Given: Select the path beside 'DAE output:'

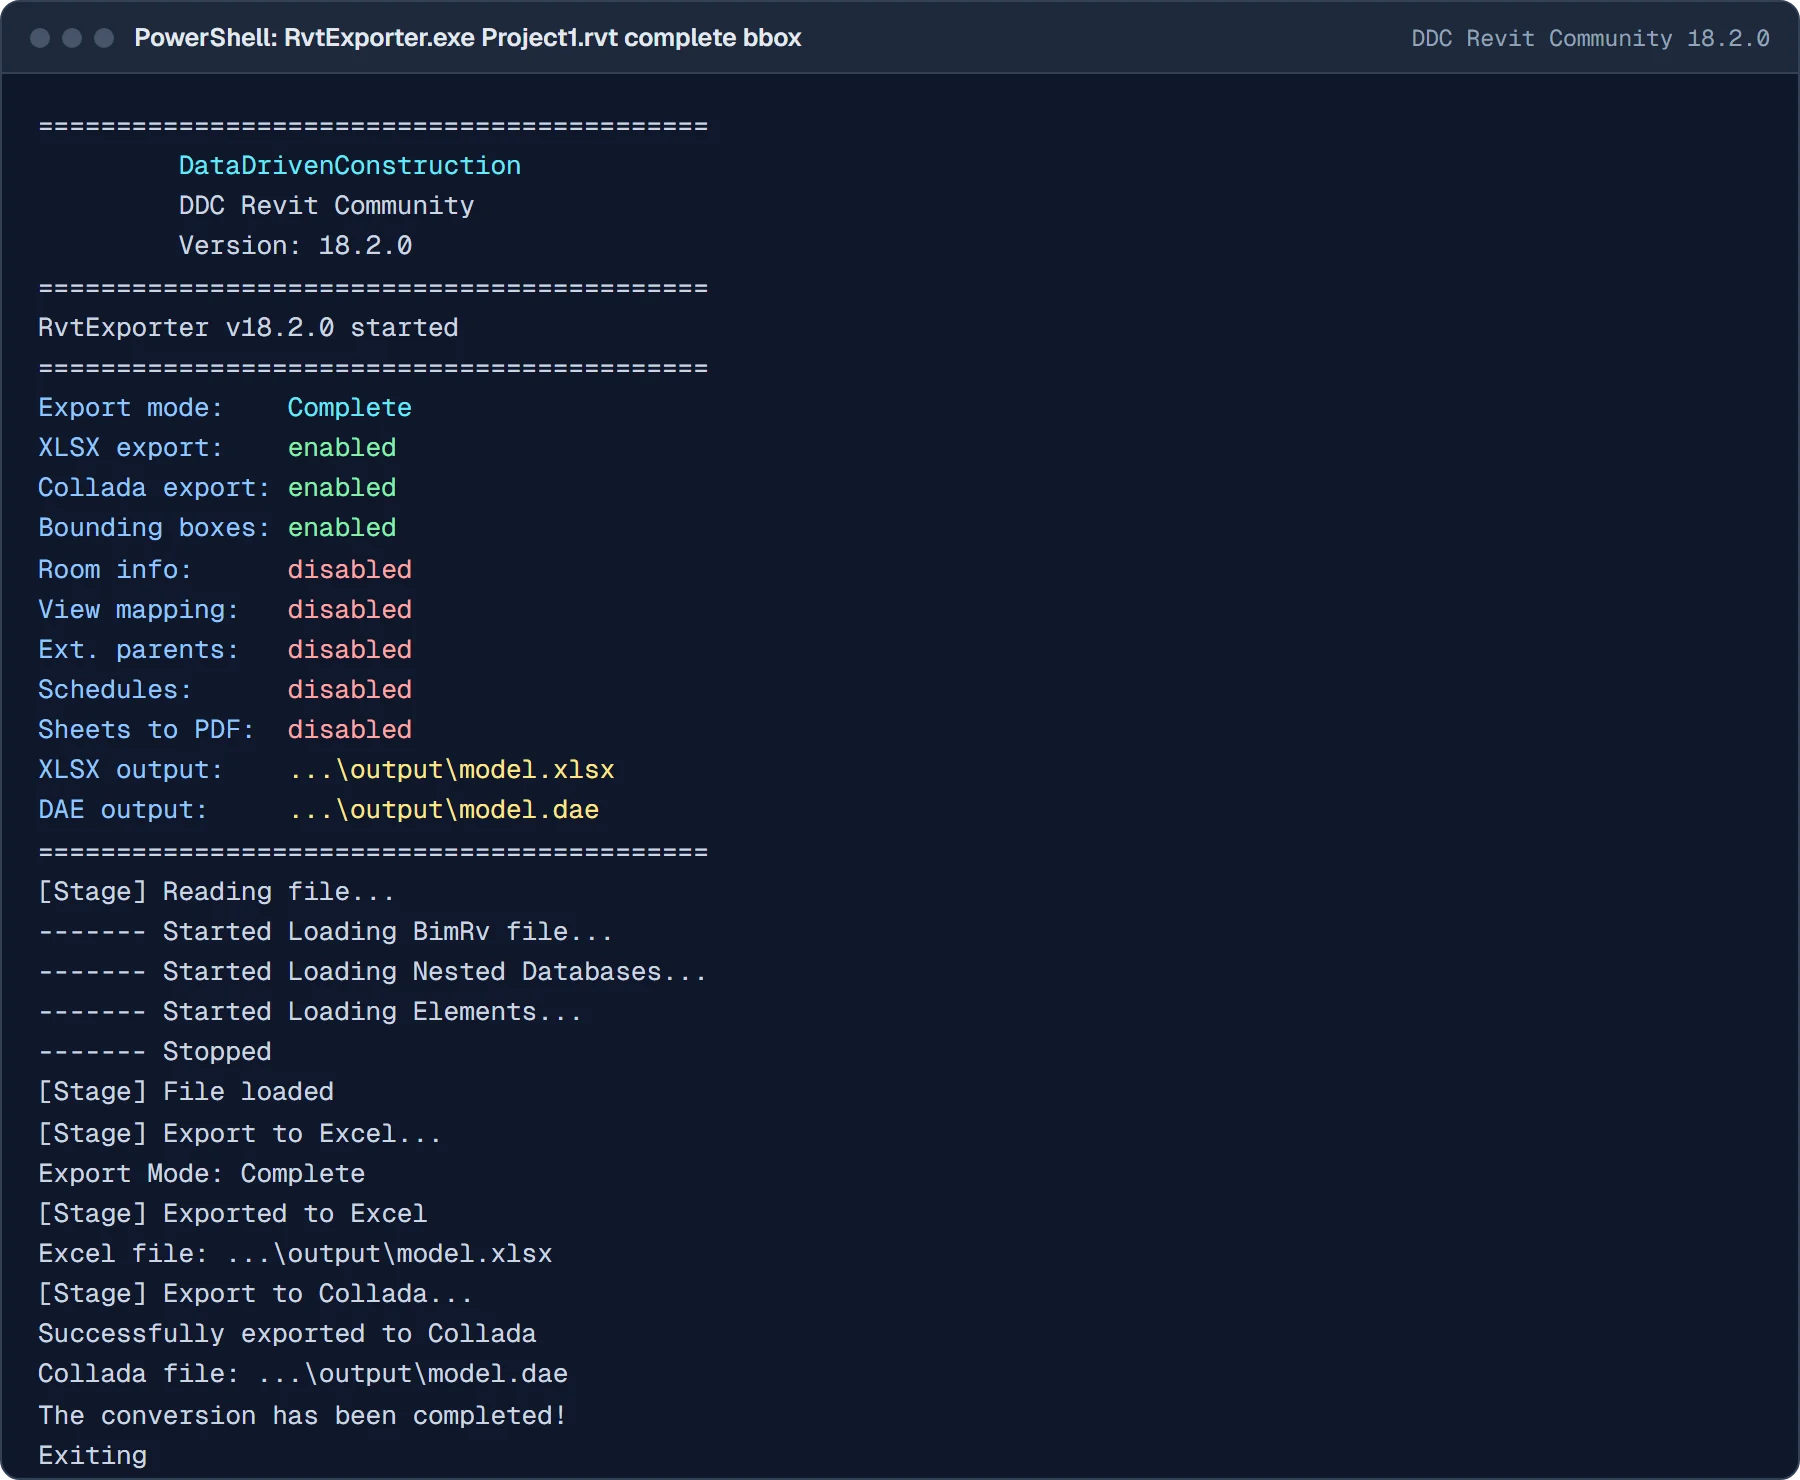Looking at the screenshot, I should pos(443,810).
